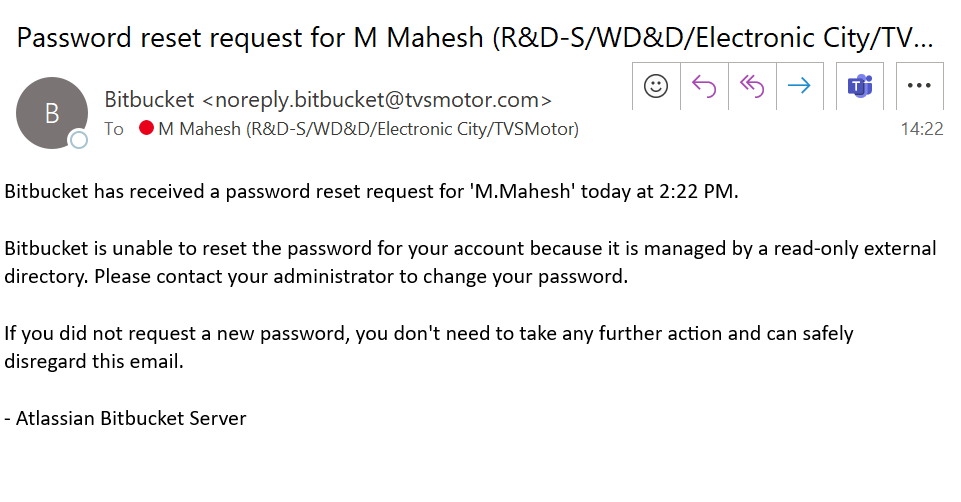This screenshot has height=502, width=961.
Task: Click paragraph about read-only external directory
Action: pyautogui.click(x=470, y=262)
